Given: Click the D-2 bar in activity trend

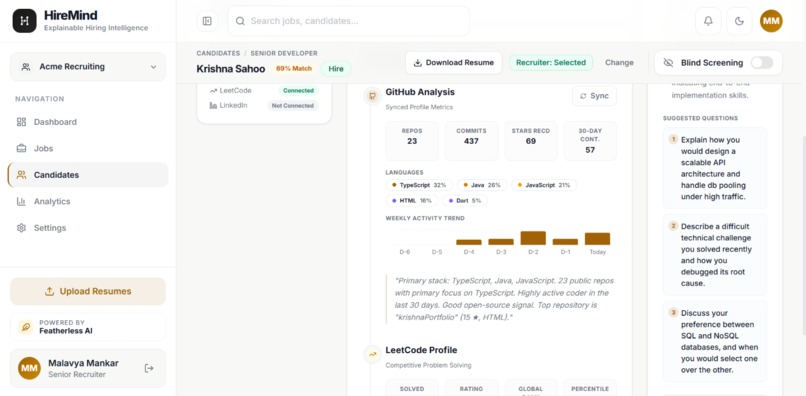Looking at the screenshot, I should pyautogui.click(x=533, y=238).
